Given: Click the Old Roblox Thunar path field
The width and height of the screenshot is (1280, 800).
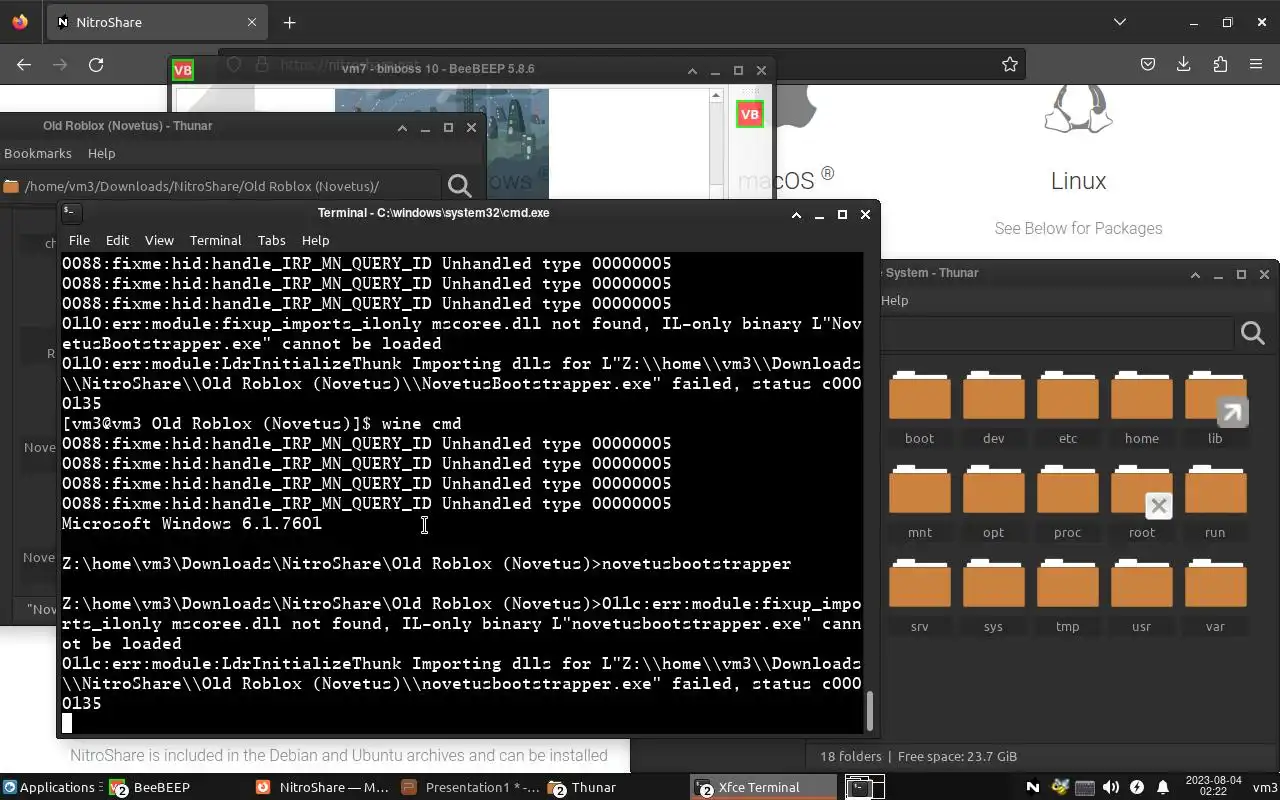Looking at the screenshot, I should (220, 186).
